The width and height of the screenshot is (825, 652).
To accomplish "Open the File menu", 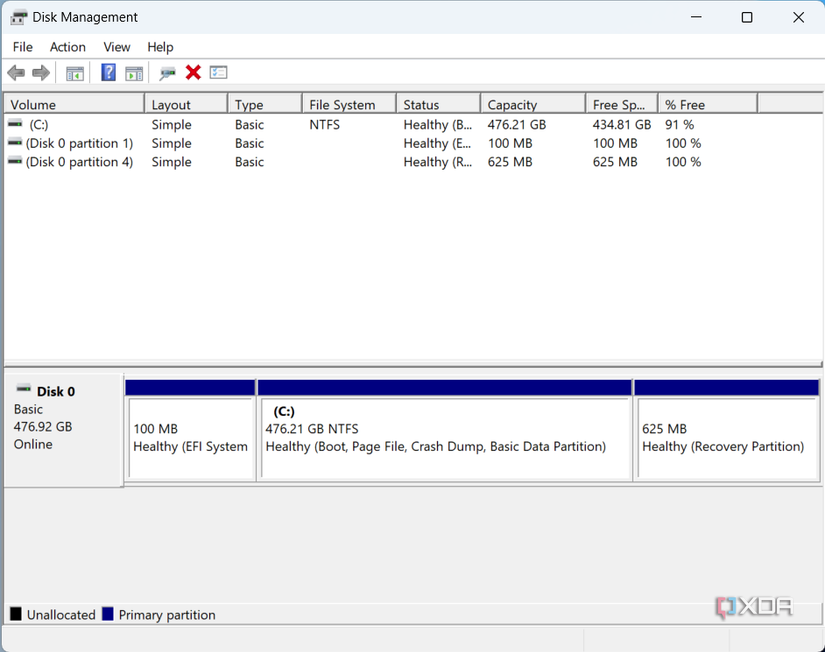I will [23, 47].
